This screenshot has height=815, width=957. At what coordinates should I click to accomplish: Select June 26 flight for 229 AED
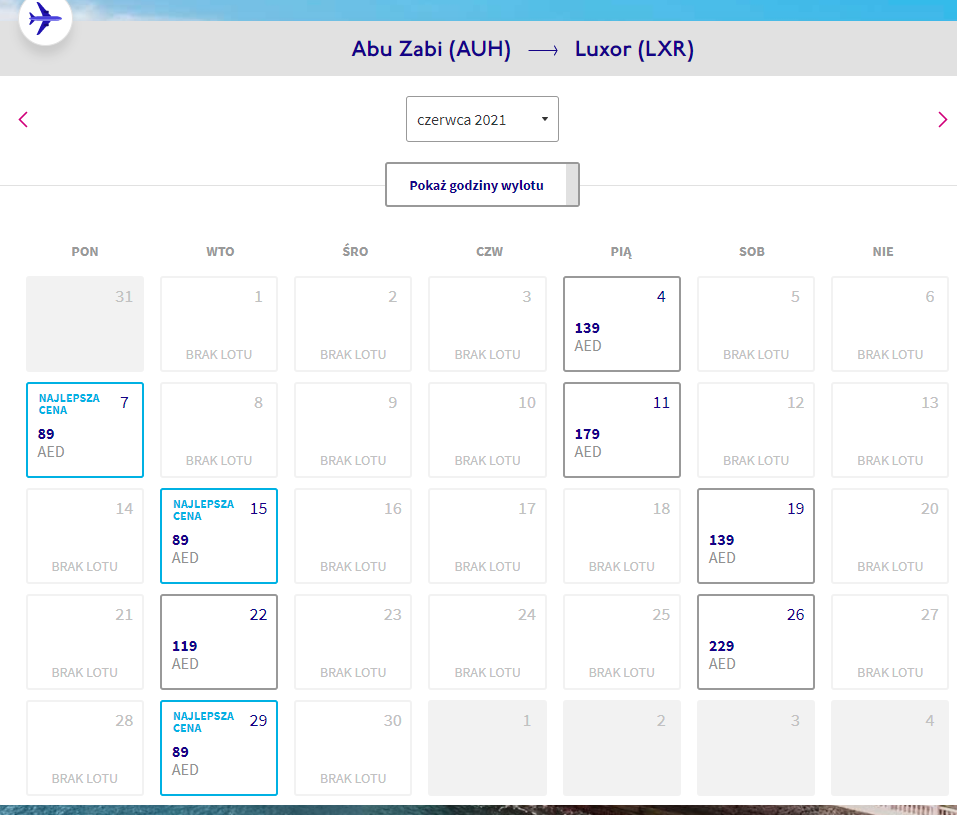point(756,642)
